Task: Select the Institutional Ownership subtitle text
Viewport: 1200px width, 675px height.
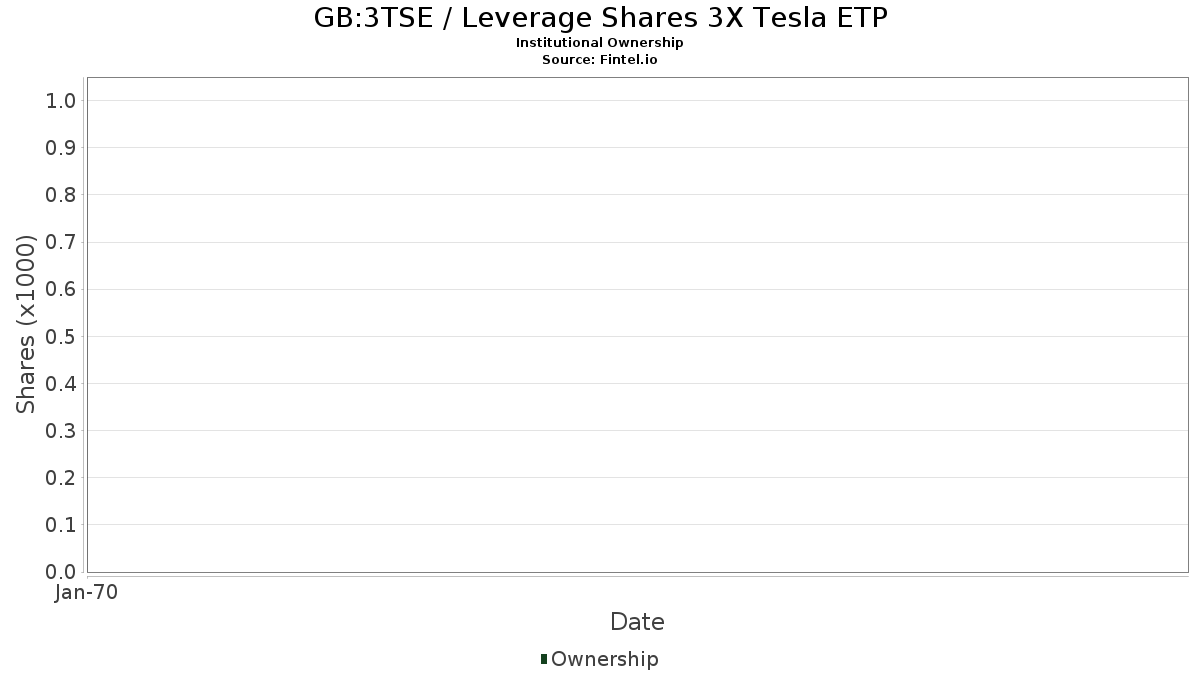Action: click(x=600, y=43)
